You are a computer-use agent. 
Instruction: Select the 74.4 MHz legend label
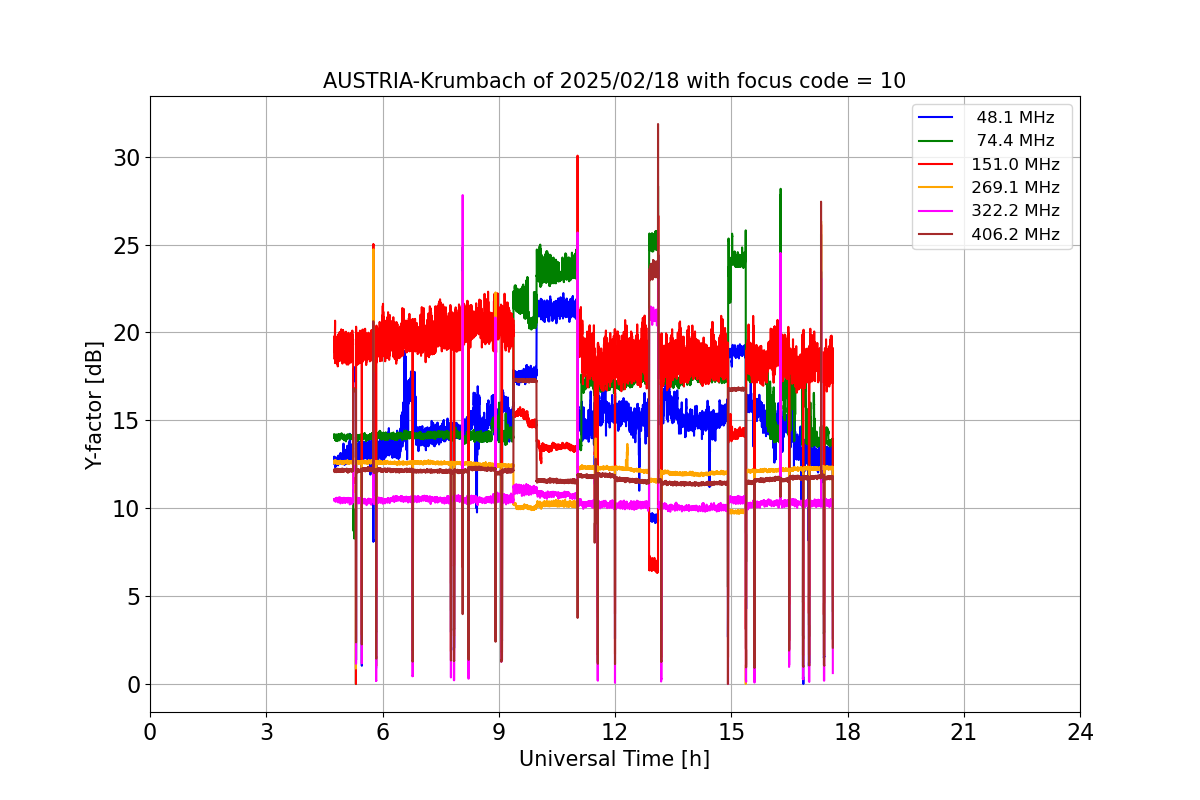[x=1015, y=141]
